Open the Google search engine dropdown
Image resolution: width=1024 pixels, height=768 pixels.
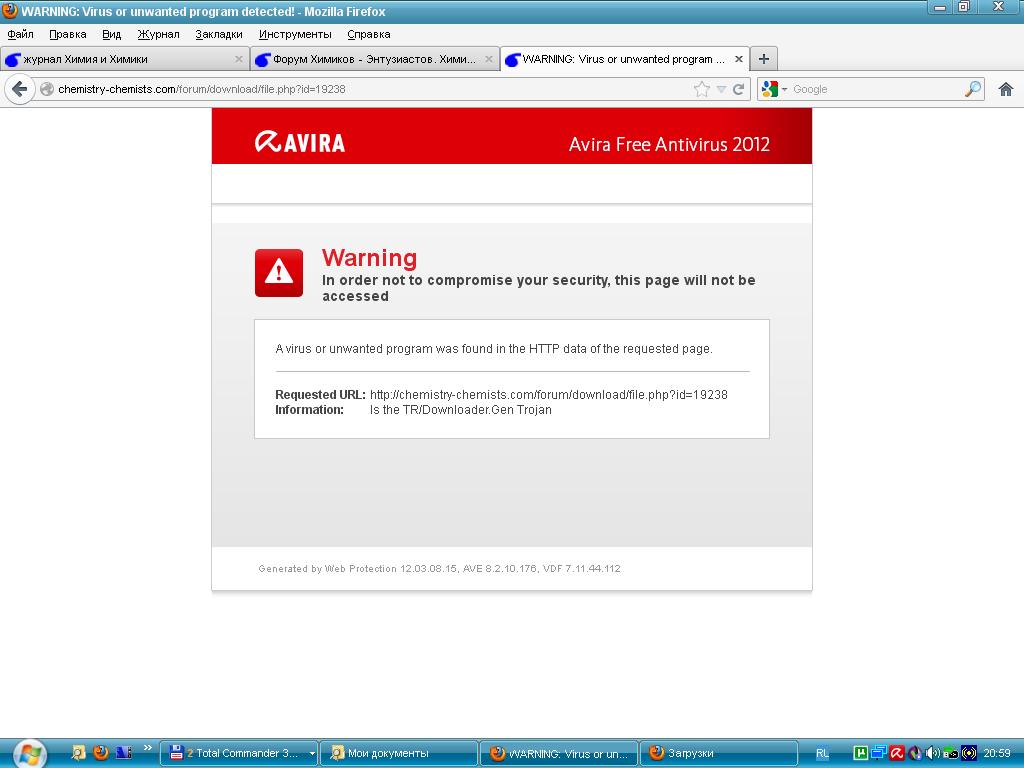(775, 89)
